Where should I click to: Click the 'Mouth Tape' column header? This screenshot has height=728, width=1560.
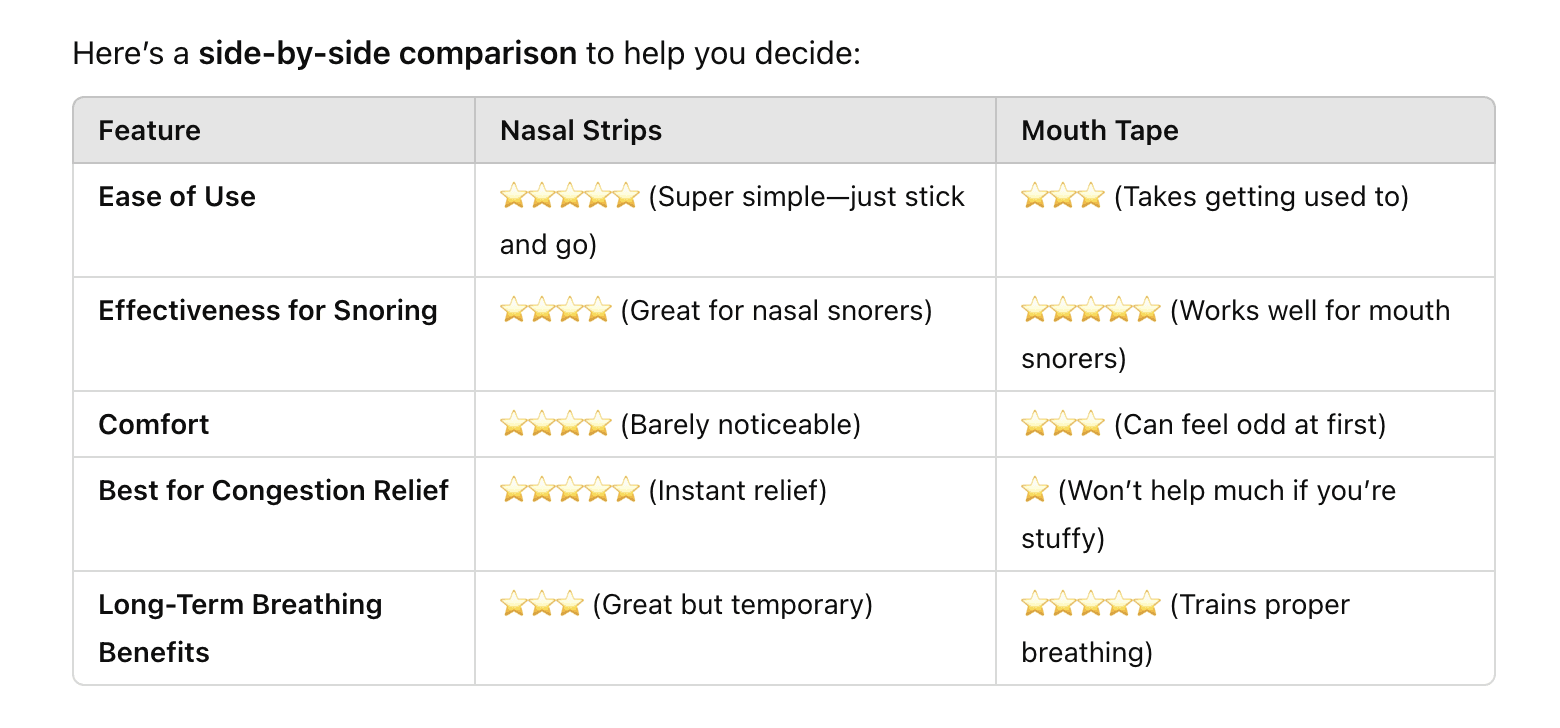point(1099,130)
